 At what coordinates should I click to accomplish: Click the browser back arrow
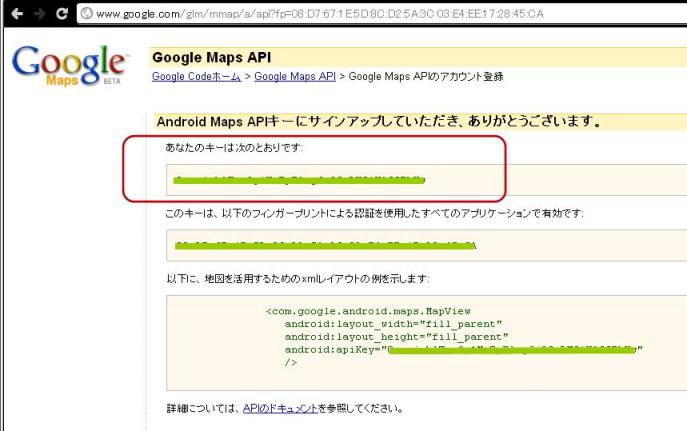point(17,14)
